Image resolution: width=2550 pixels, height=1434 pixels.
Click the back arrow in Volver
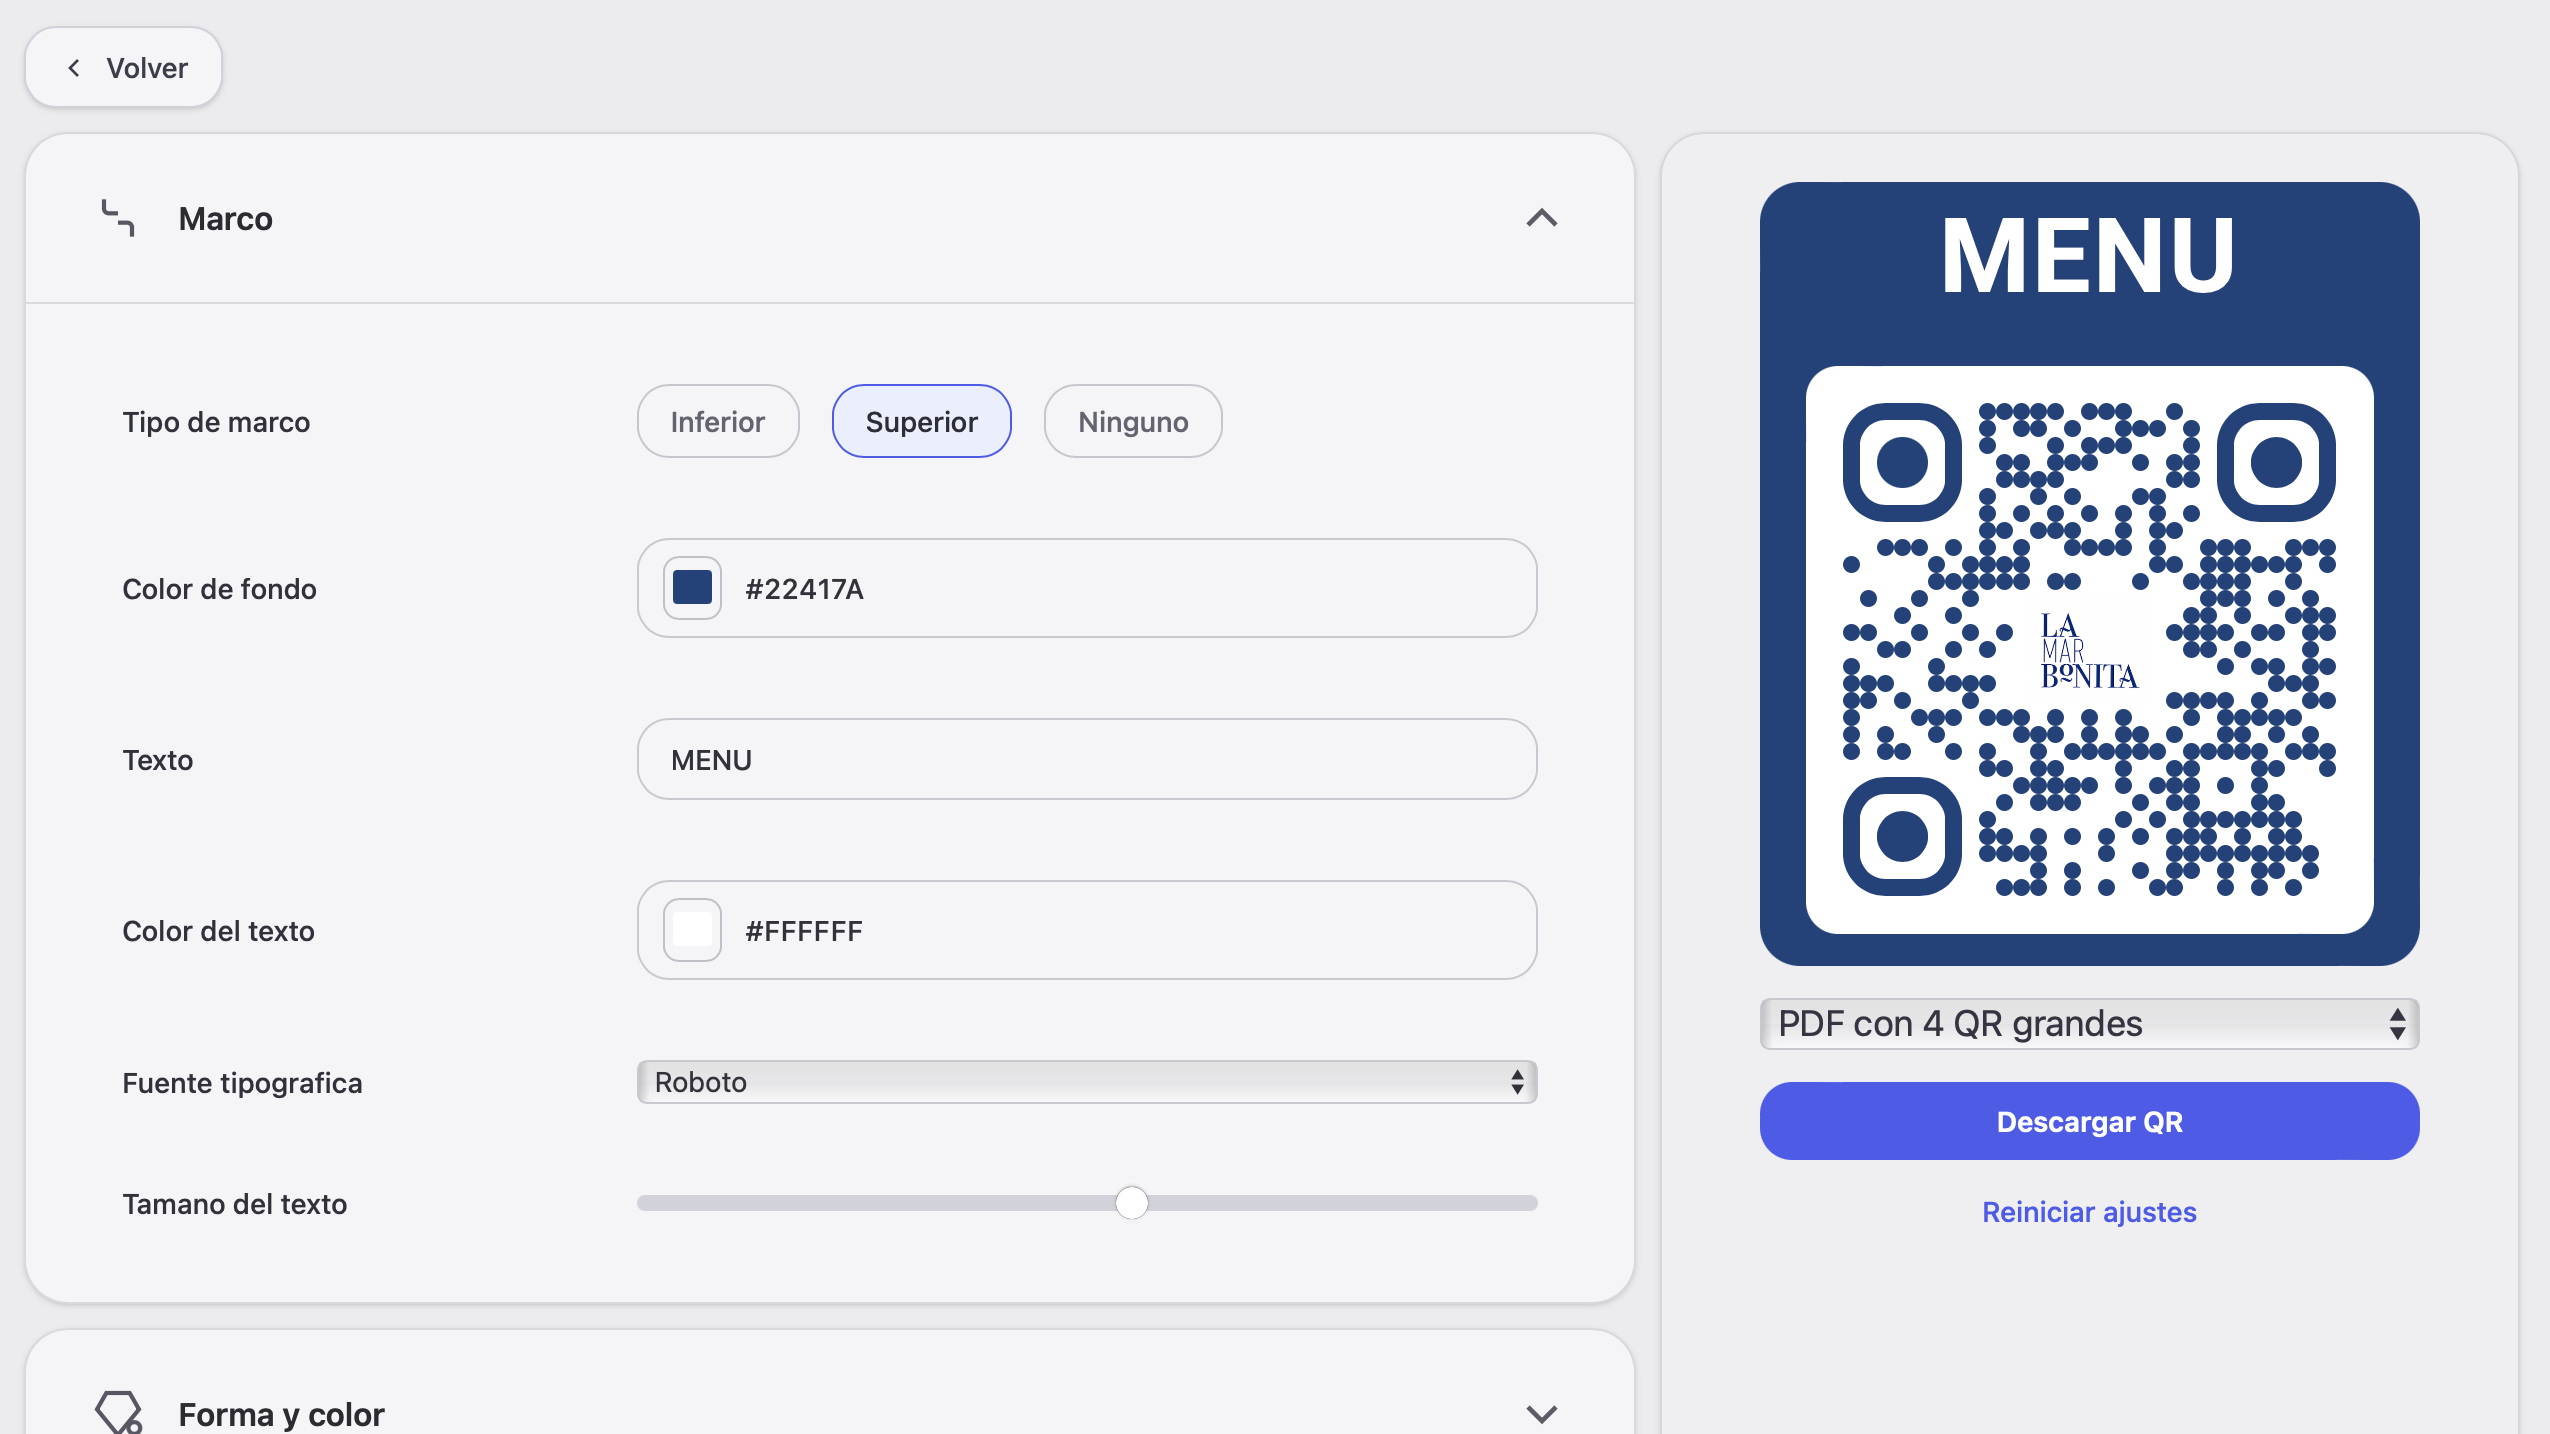73,67
